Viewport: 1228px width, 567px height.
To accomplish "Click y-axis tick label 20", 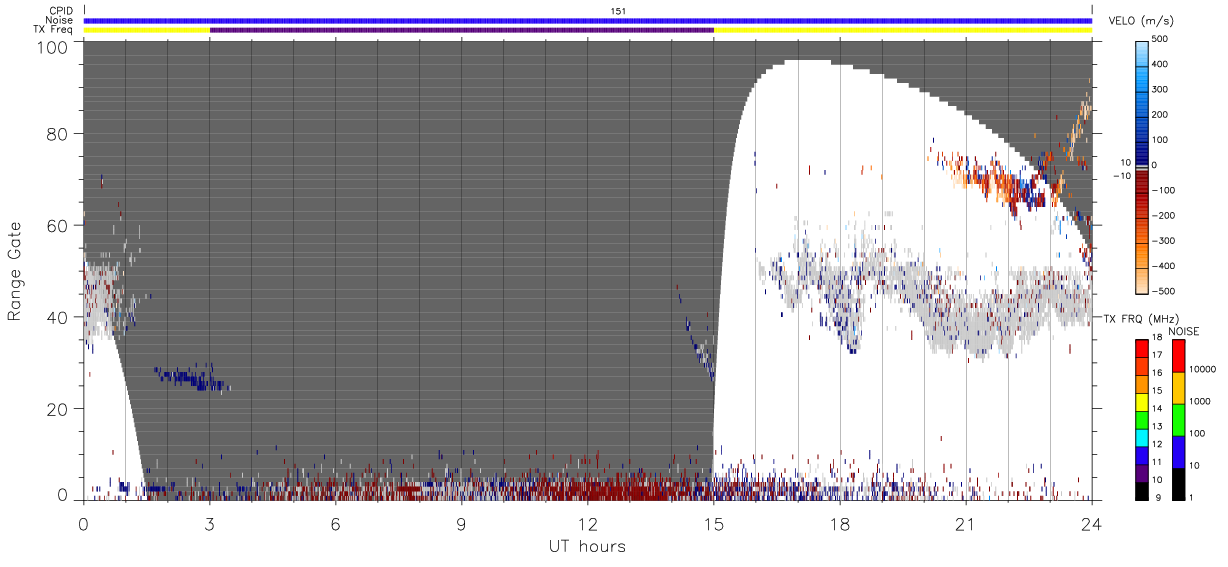I will point(56,409).
